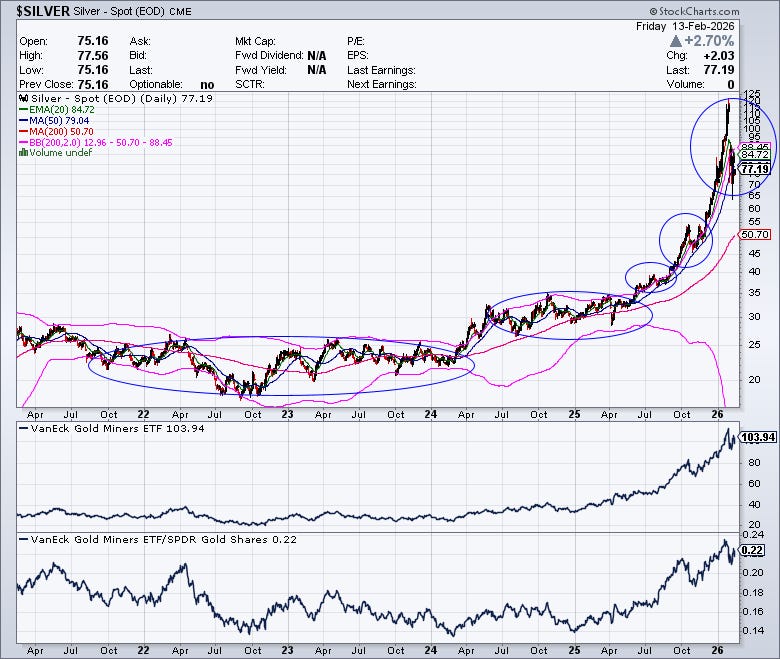Click the volume bars icon in legend

click(x=23, y=153)
